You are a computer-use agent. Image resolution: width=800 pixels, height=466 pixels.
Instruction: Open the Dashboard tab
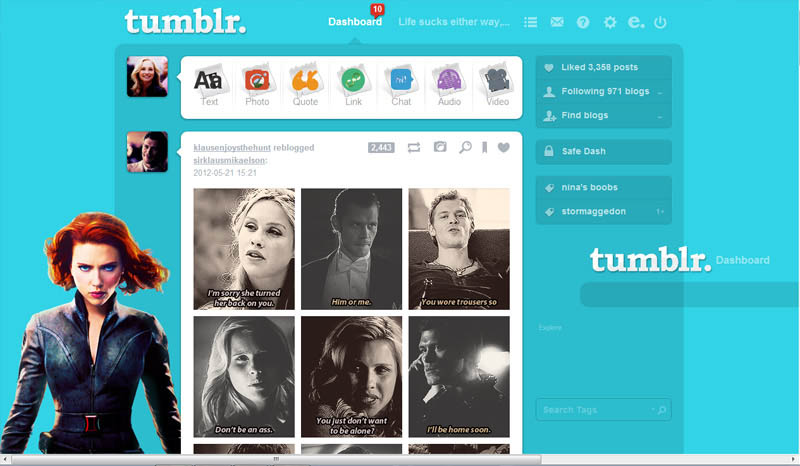coord(355,22)
